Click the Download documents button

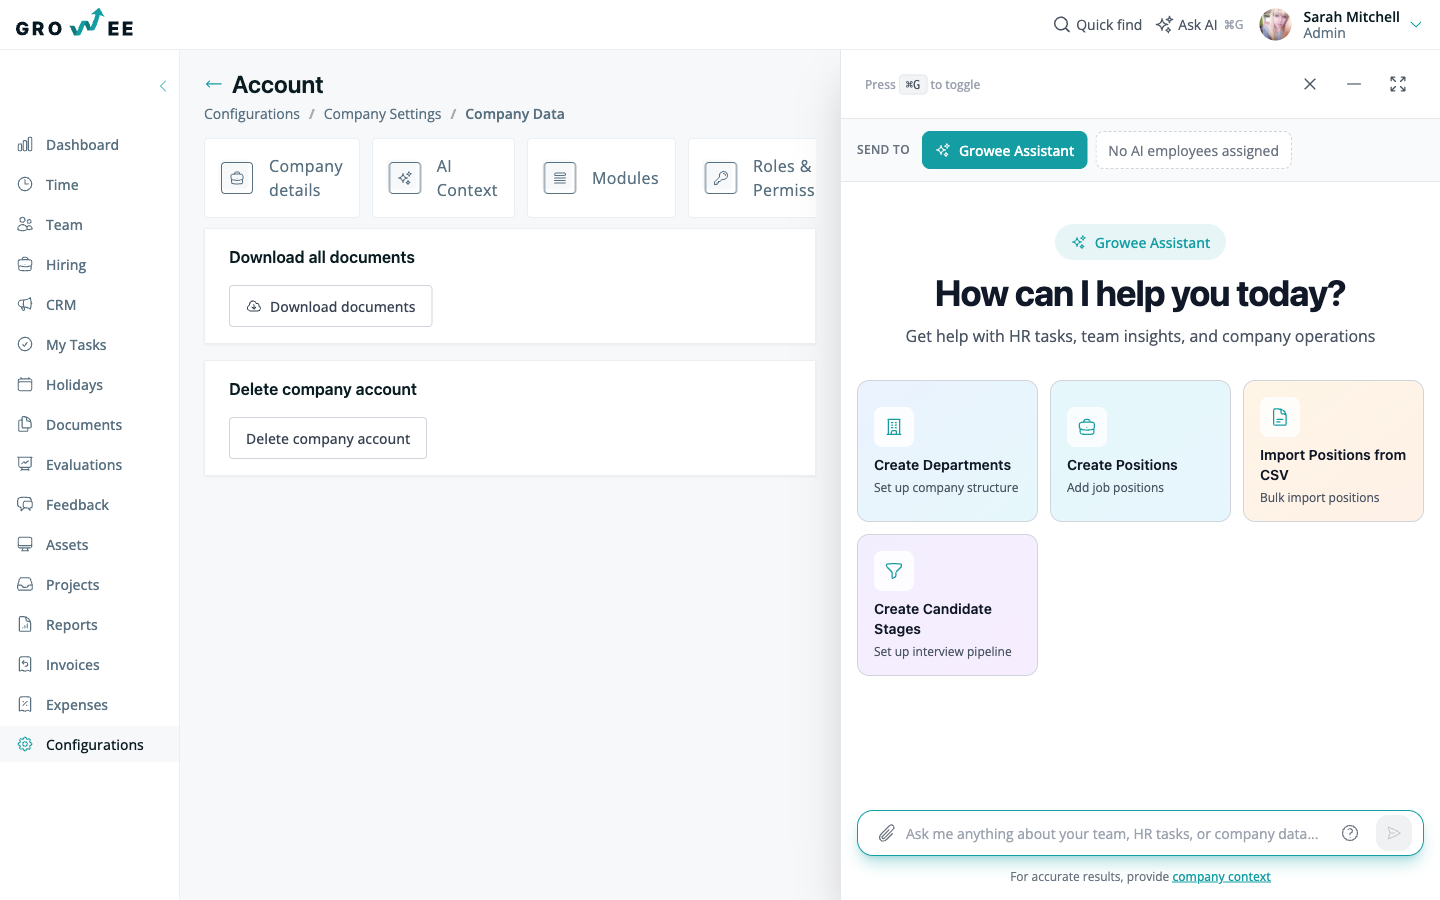(331, 306)
